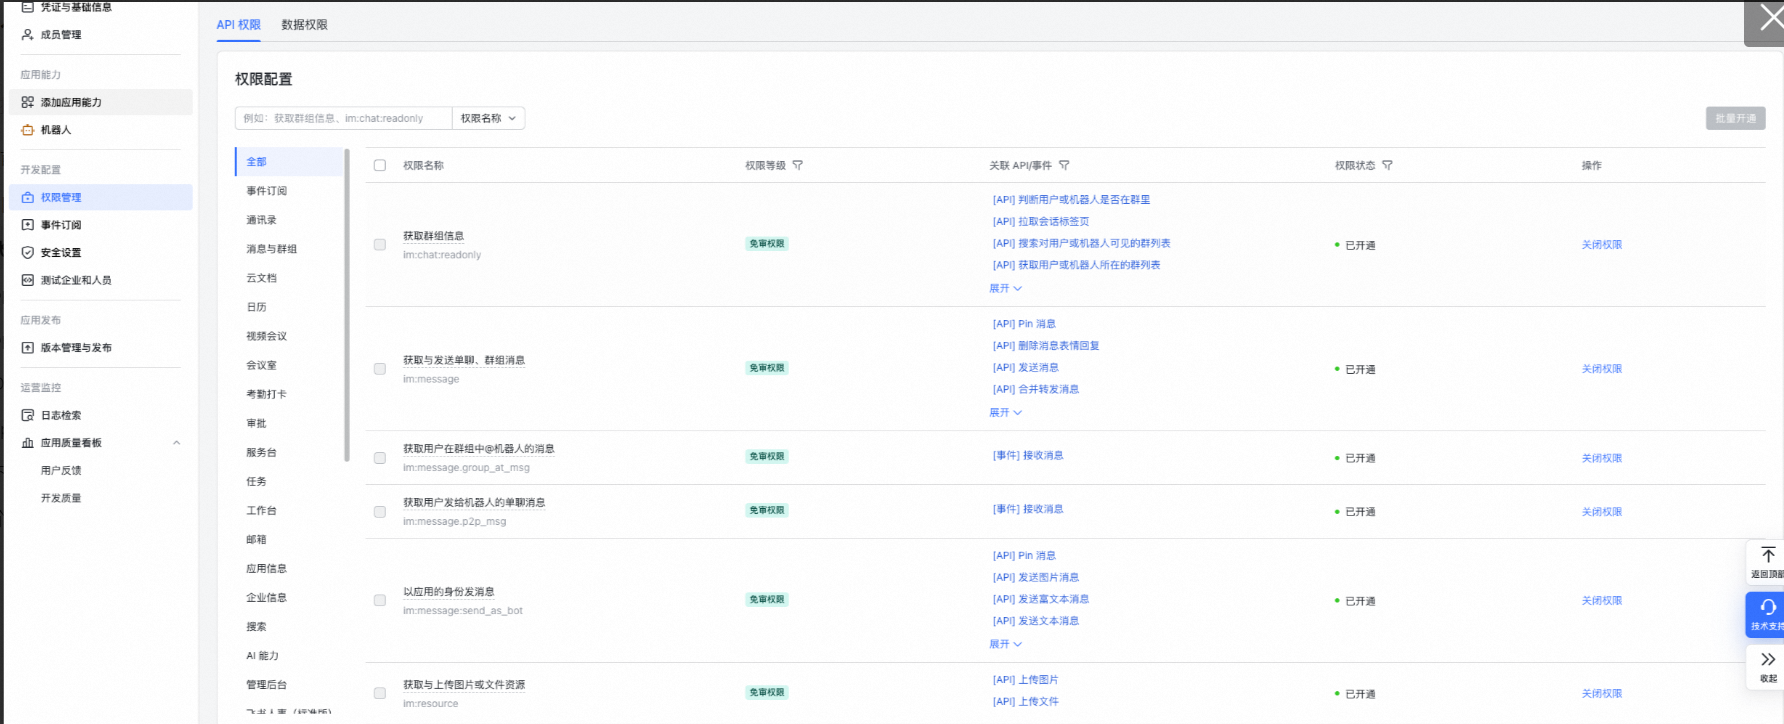Click 关闭权限 for 获取群组信息

click(x=1602, y=245)
